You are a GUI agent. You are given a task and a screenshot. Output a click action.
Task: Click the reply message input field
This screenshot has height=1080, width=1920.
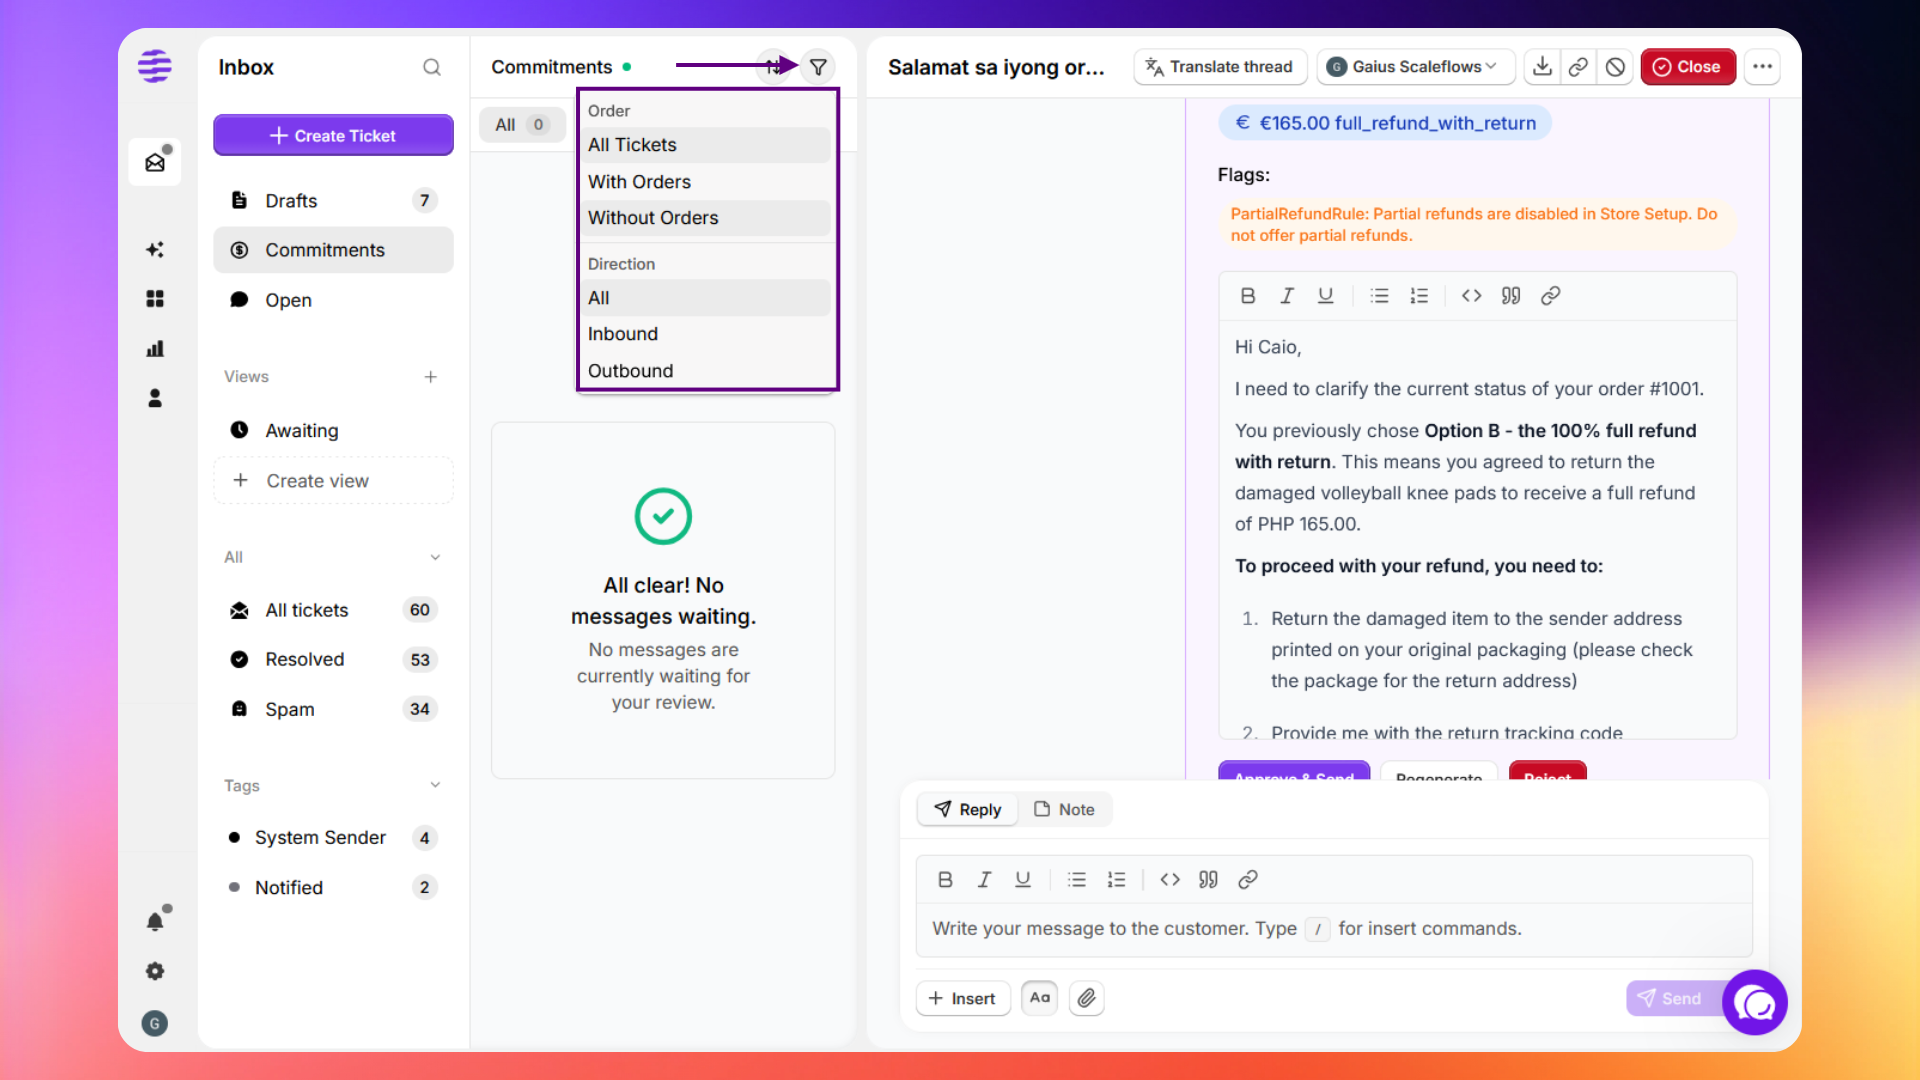pyautogui.click(x=1334, y=929)
